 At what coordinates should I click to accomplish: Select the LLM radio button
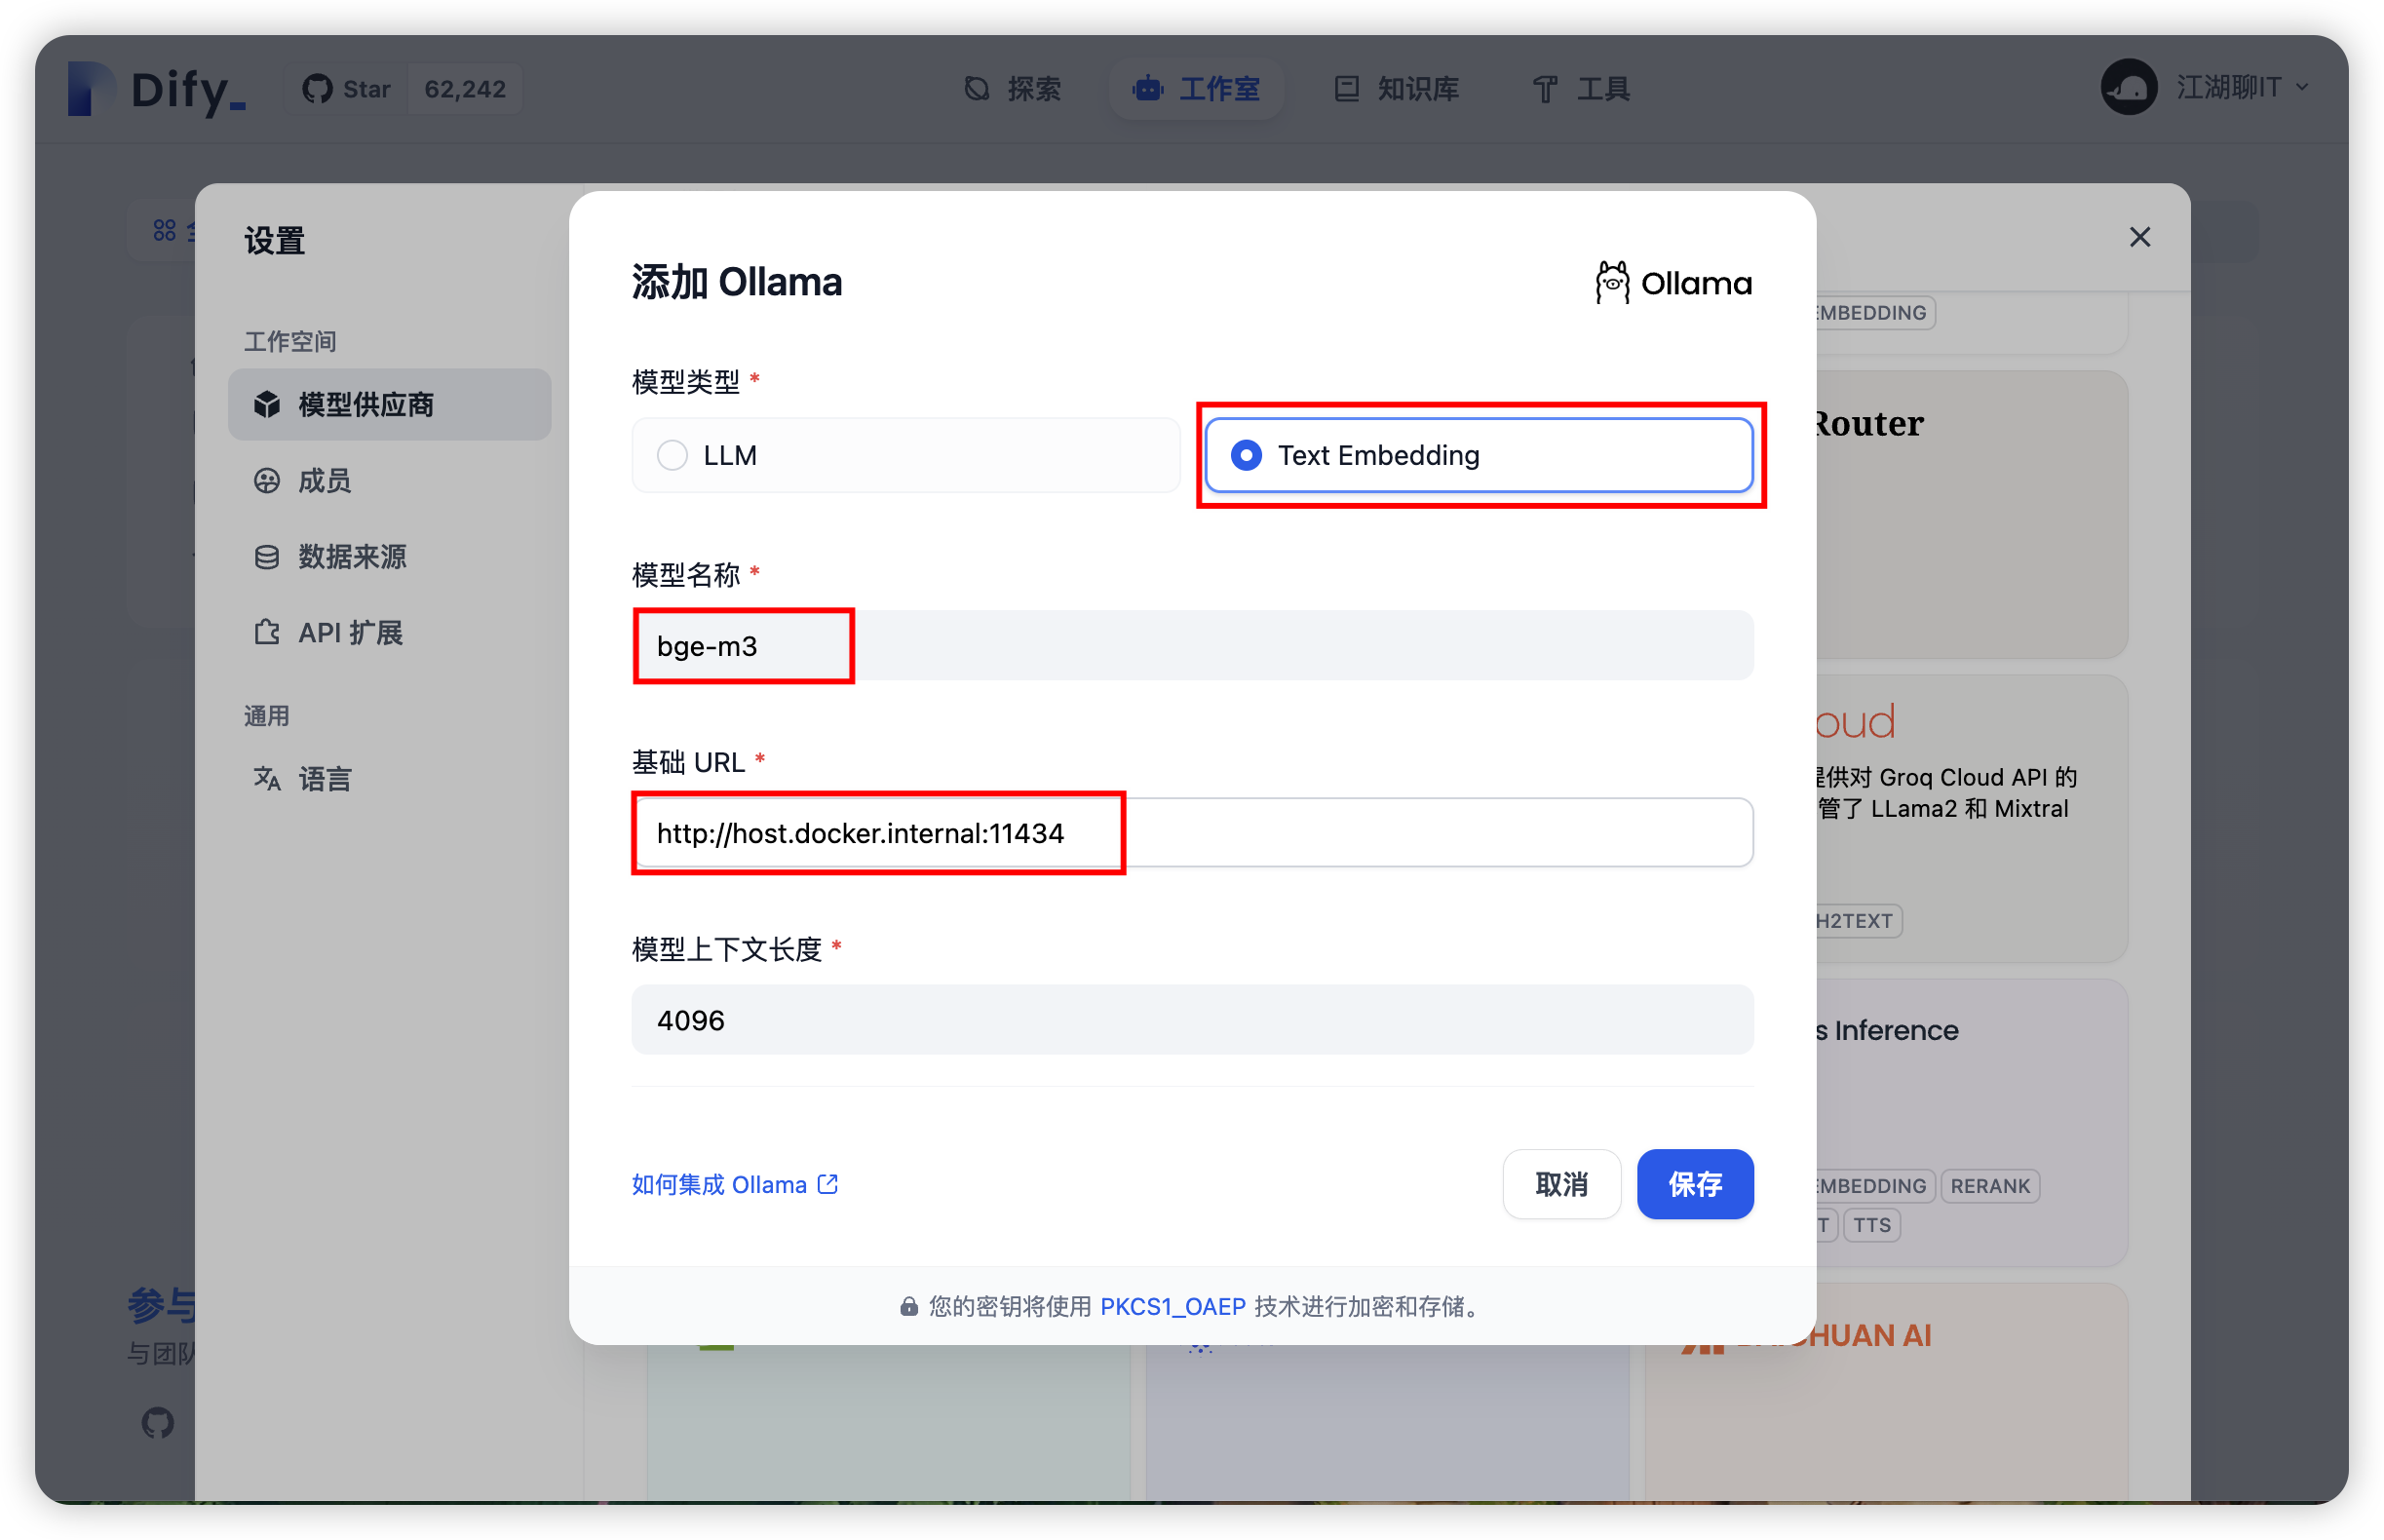point(676,455)
